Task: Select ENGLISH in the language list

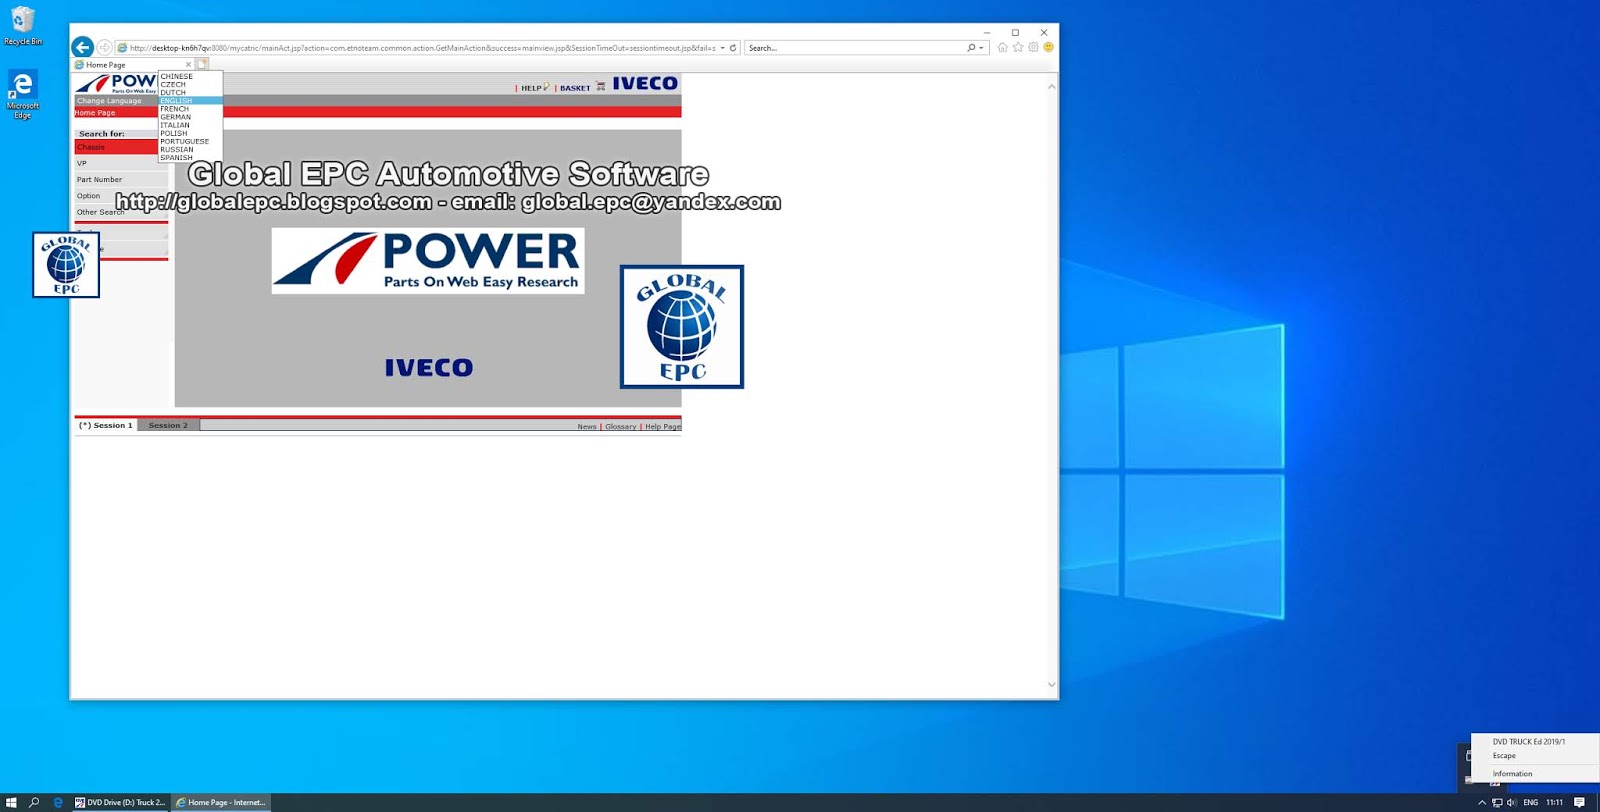Action: click(190, 101)
